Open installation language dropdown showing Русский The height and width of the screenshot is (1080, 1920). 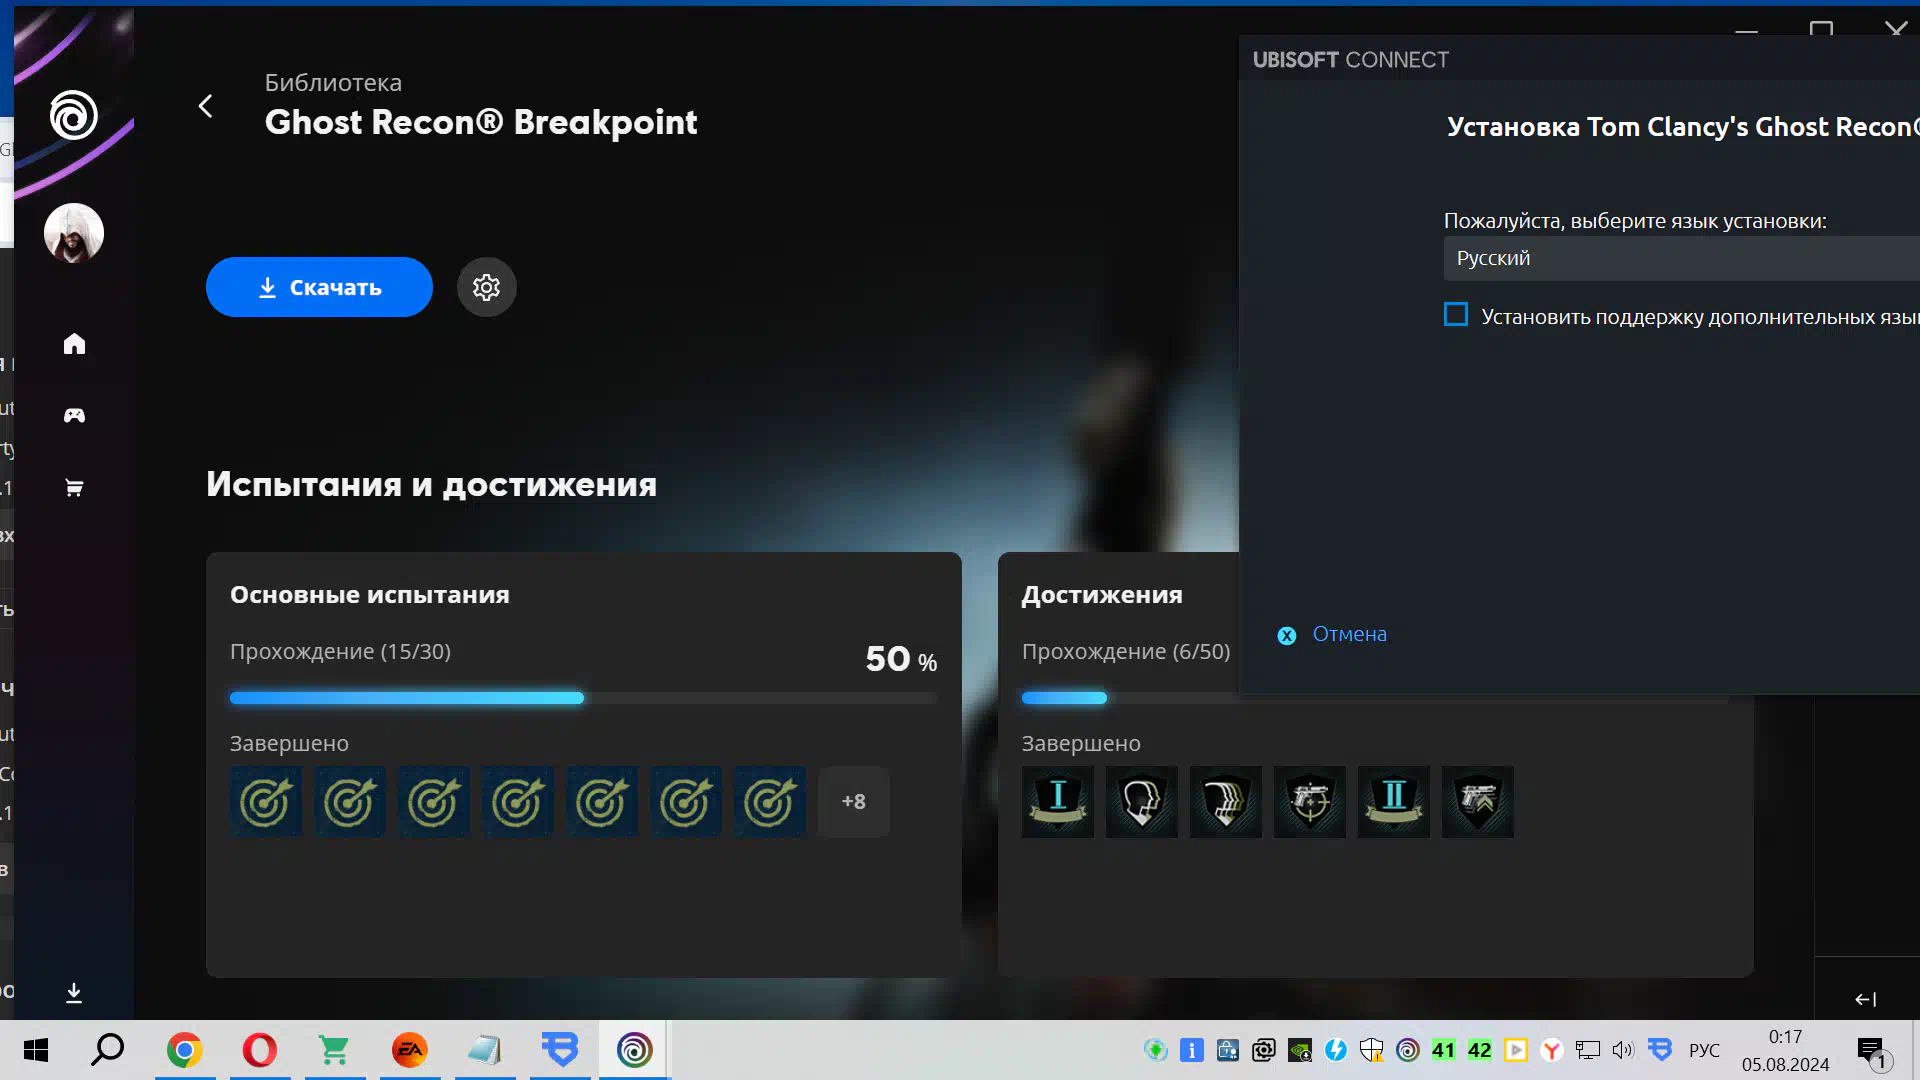point(1682,258)
